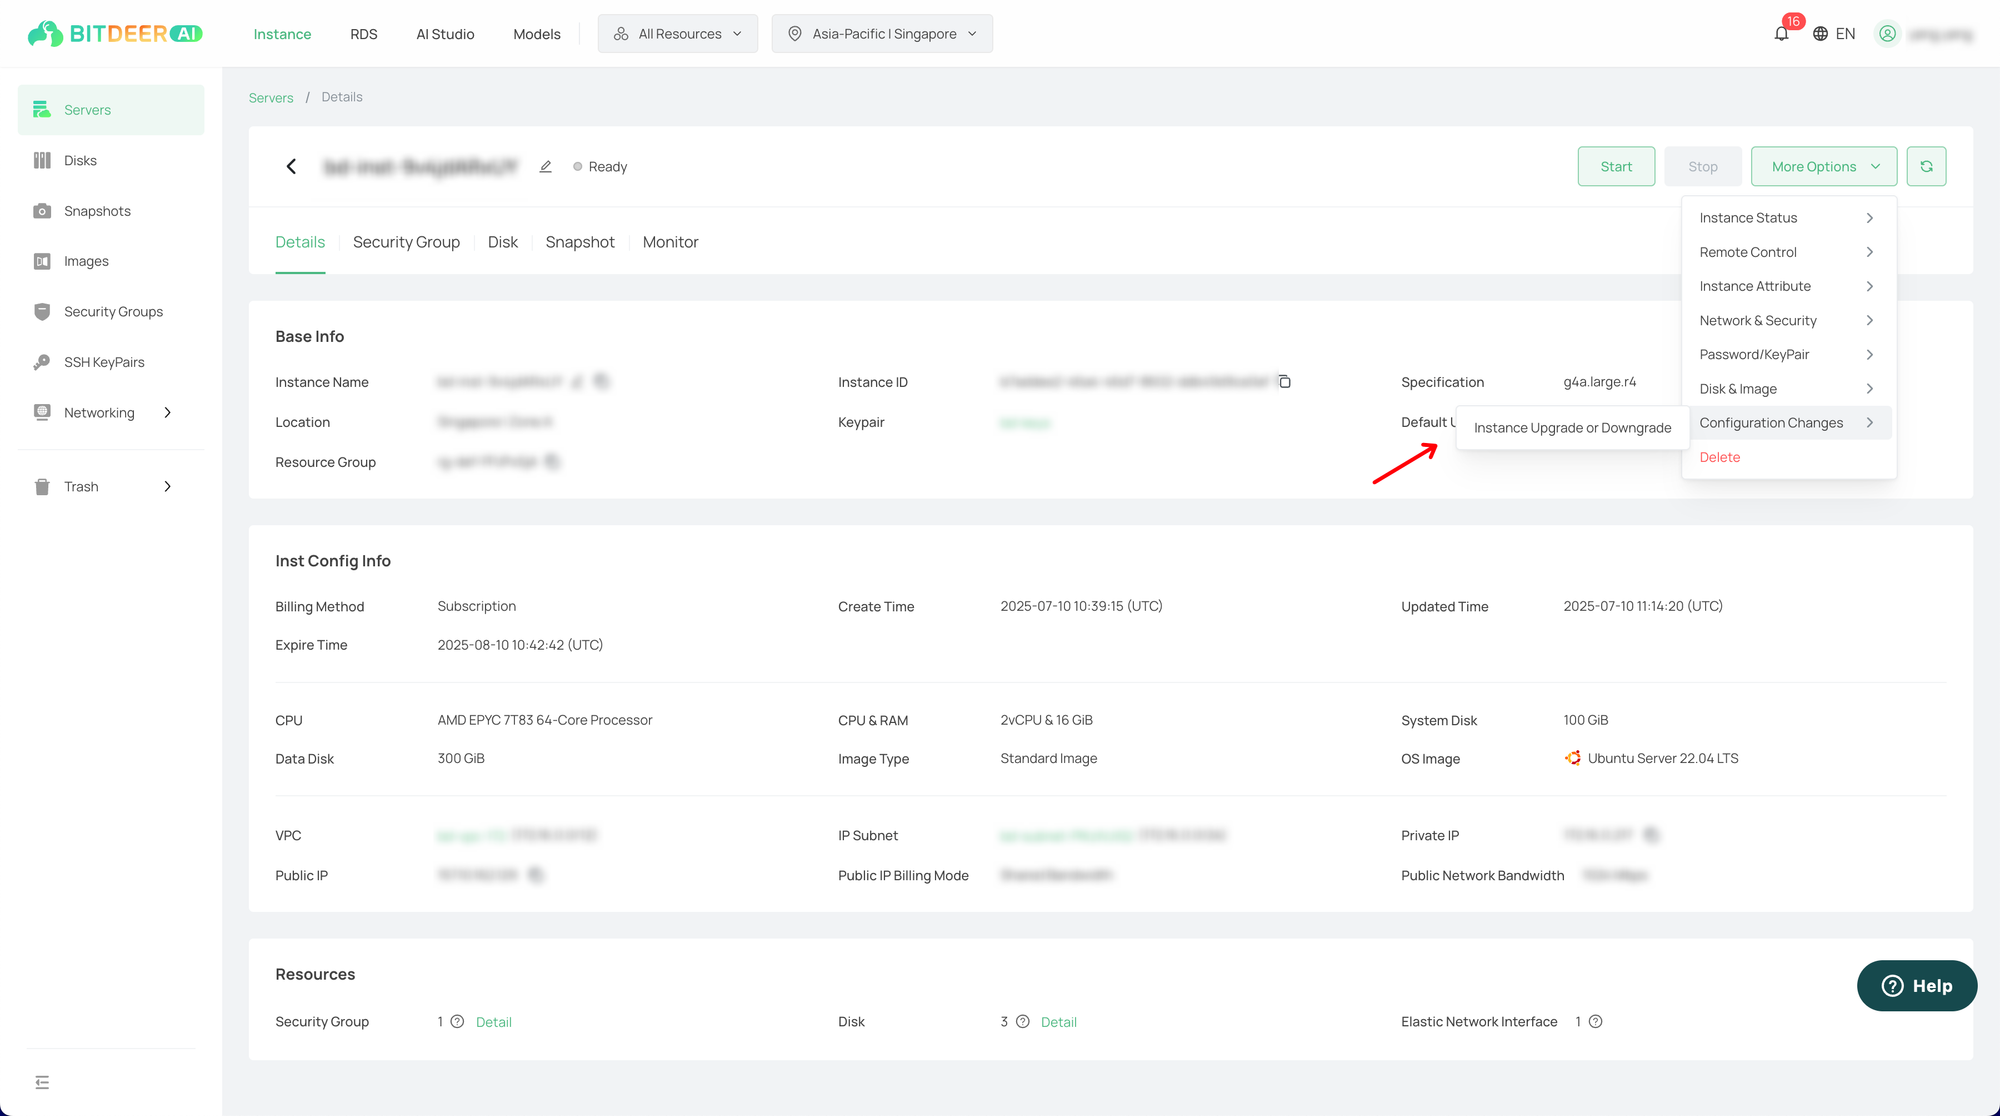Open the IP Subnet link
This screenshot has height=1116, width=2000.
tap(1066, 835)
